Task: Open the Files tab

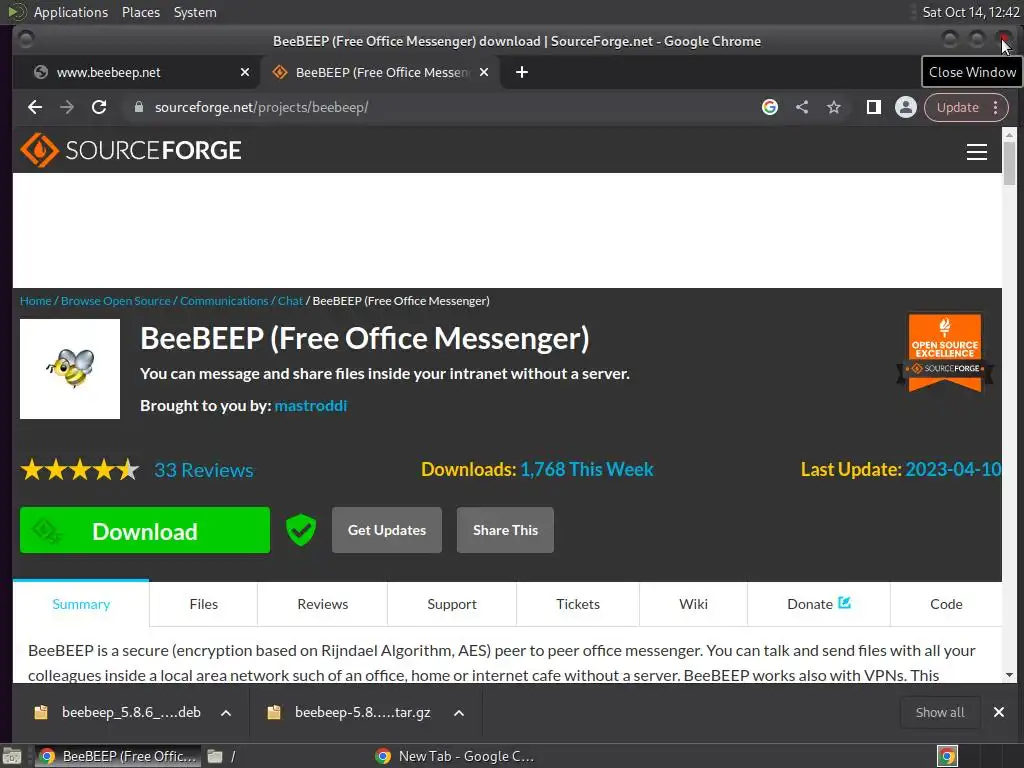Action: pyautogui.click(x=204, y=604)
